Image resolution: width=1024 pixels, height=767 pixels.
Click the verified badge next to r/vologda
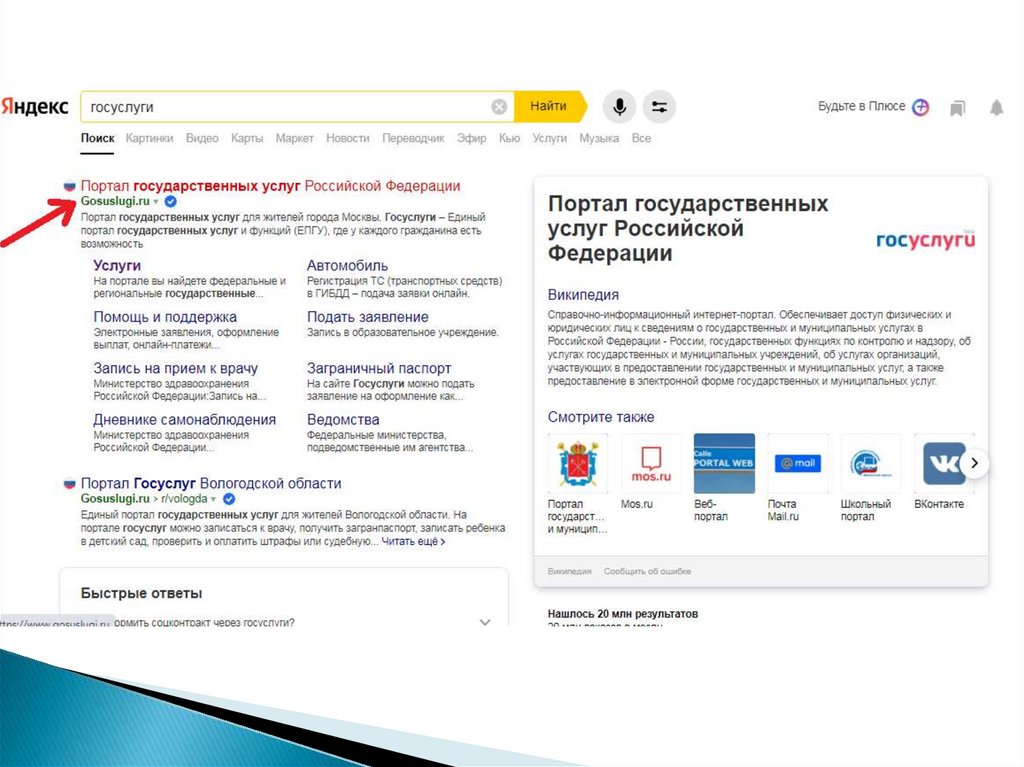[229, 498]
